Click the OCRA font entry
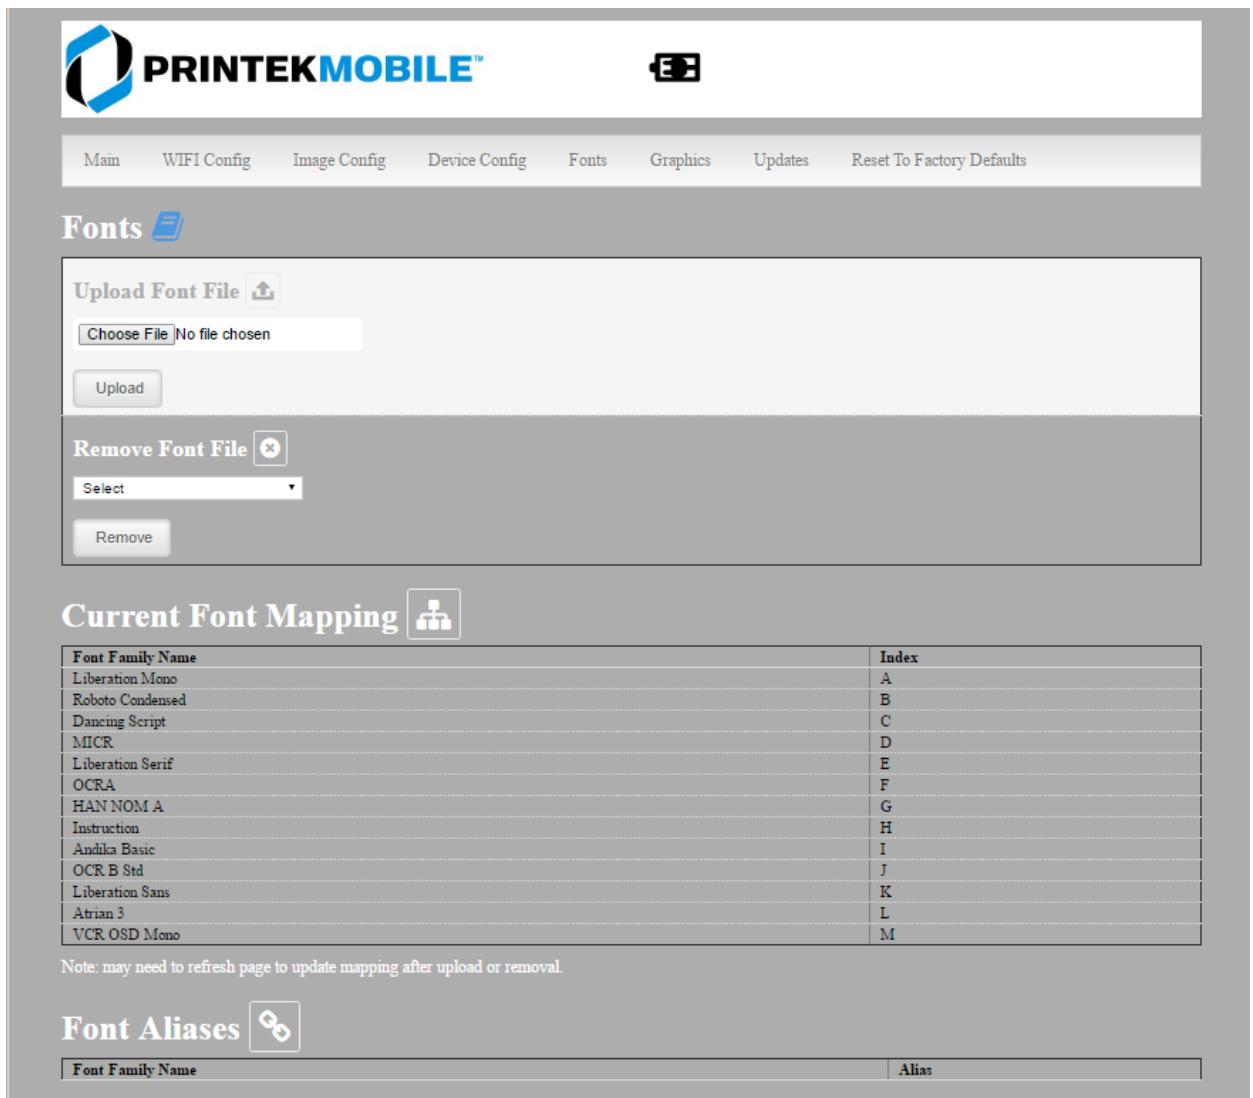Screen dimensions: 1253x1098 click(x=94, y=785)
